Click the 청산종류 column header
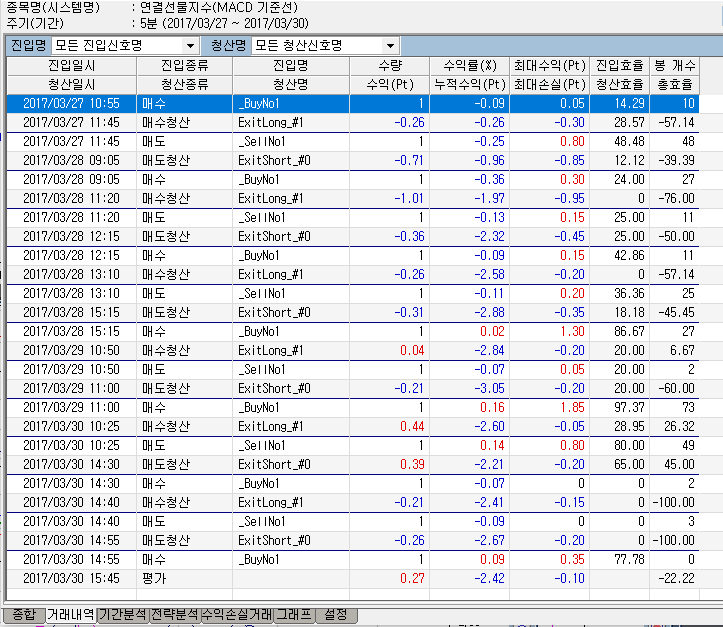Screen dimensions: 723x627 [184, 85]
